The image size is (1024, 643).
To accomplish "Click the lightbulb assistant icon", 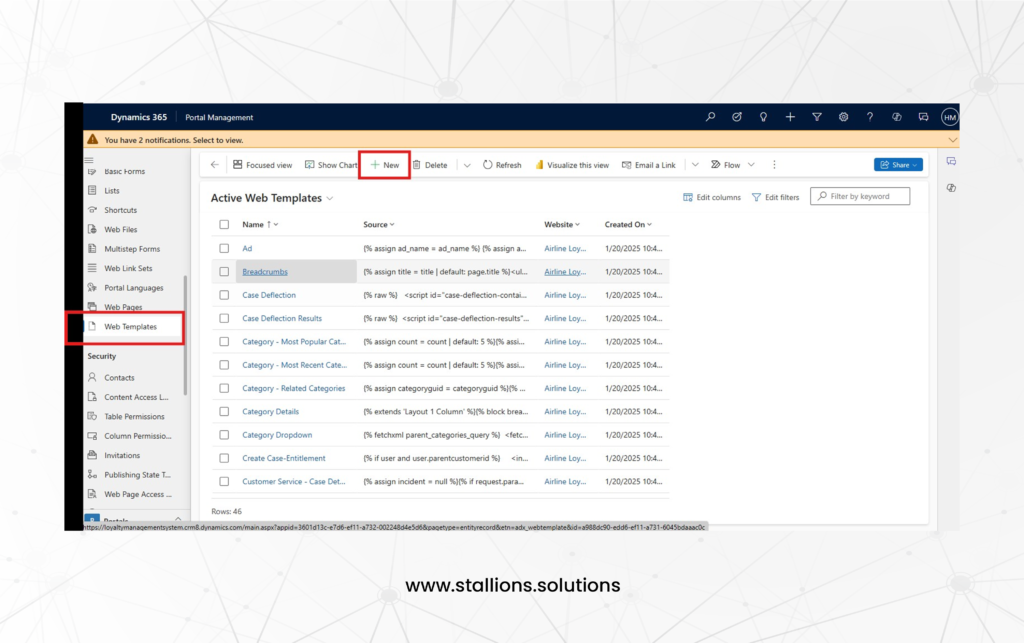I will pyautogui.click(x=763, y=117).
